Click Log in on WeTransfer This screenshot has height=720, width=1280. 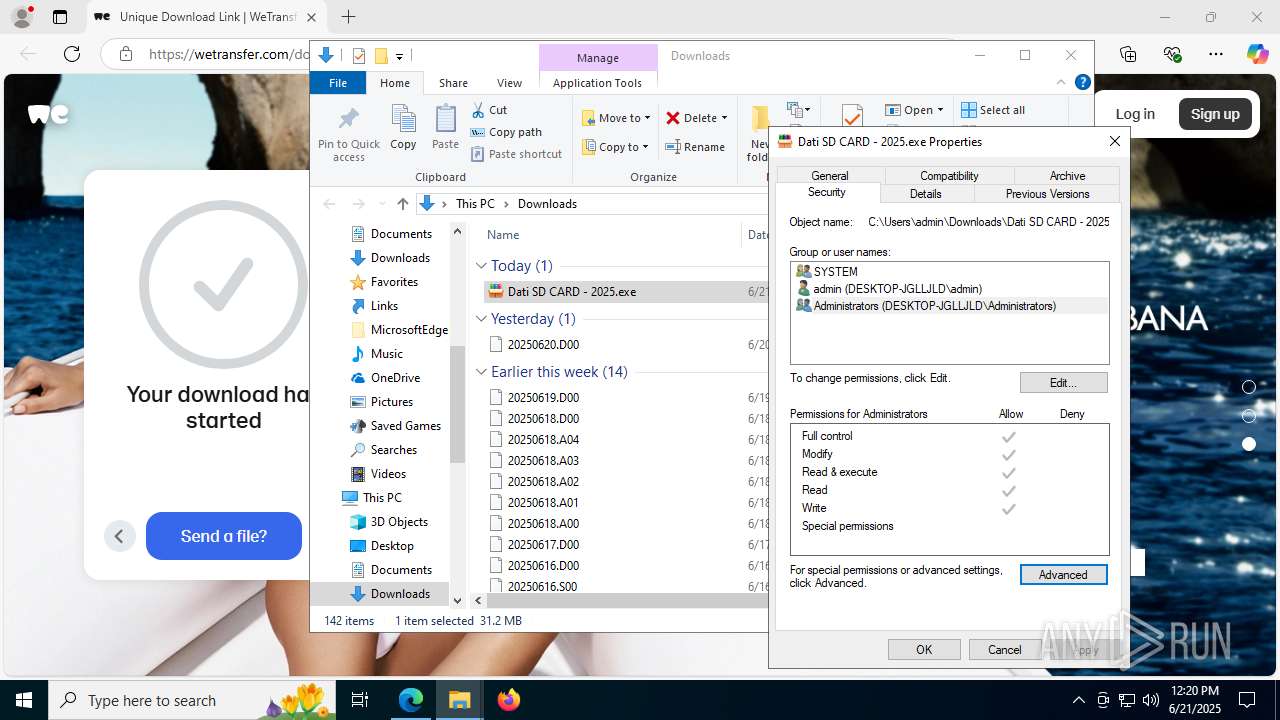coord(1135,114)
